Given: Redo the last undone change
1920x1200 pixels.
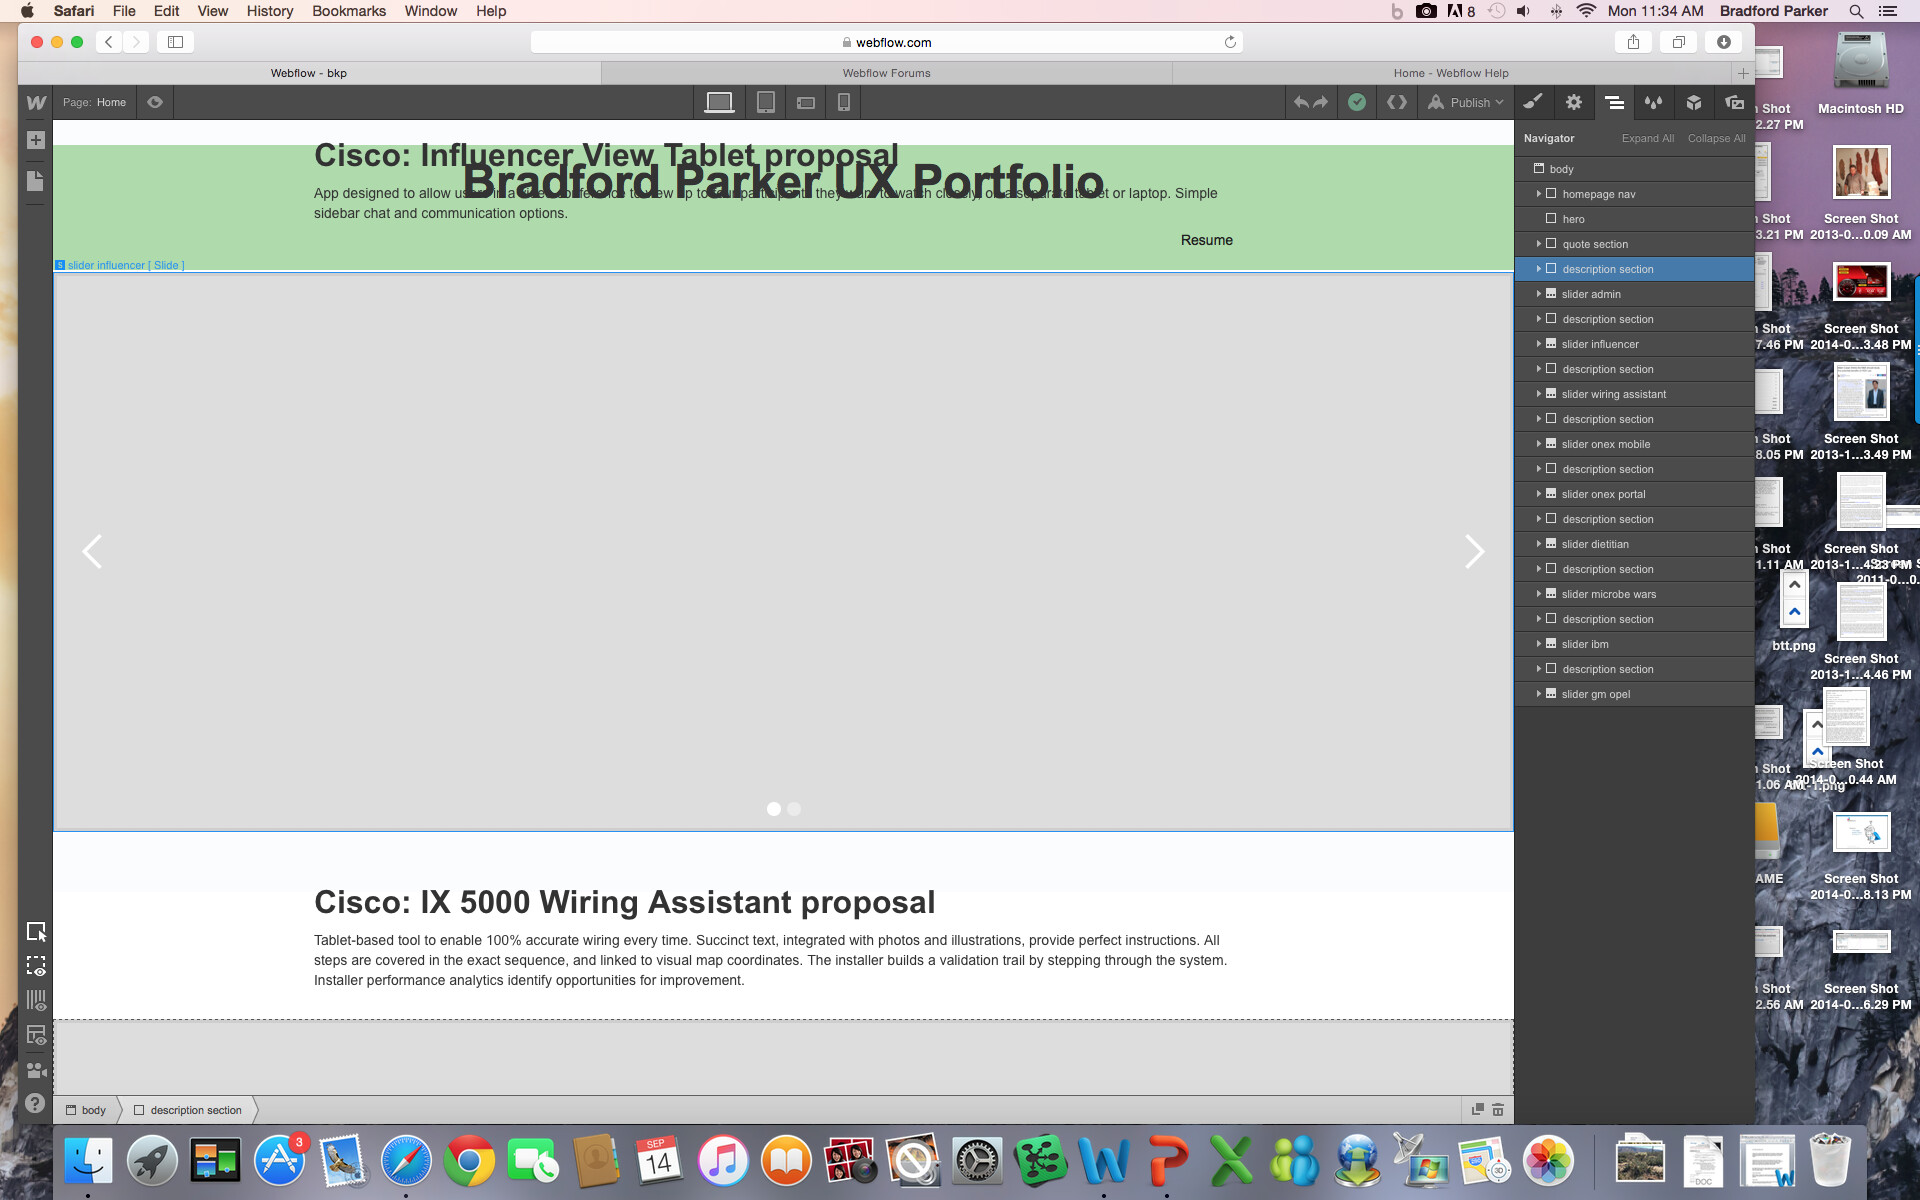Looking at the screenshot, I should click(1321, 102).
